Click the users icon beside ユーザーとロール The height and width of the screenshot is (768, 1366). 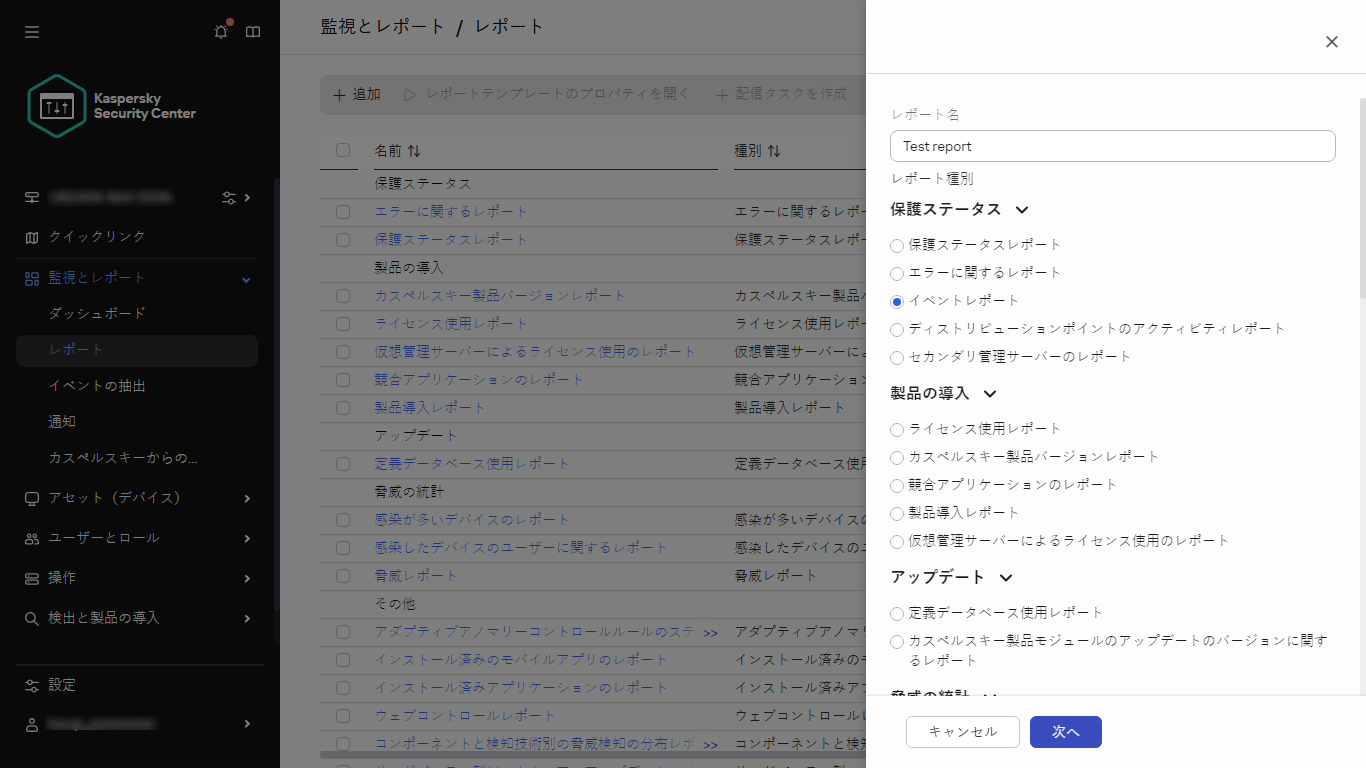[x=31, y=538]
